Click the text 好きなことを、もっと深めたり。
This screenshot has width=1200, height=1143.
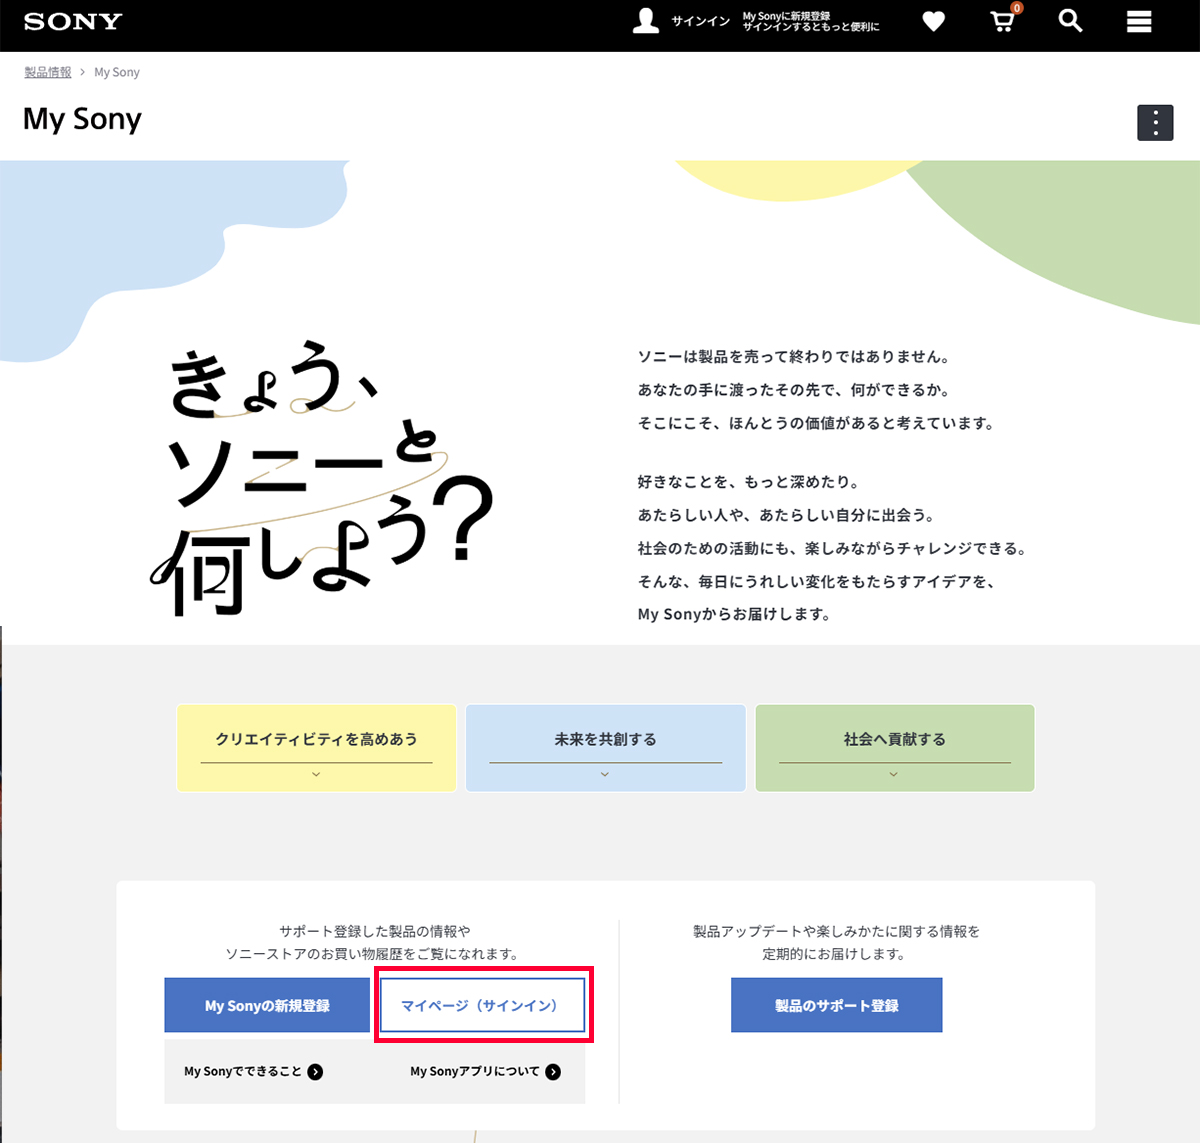pos(749,482)
